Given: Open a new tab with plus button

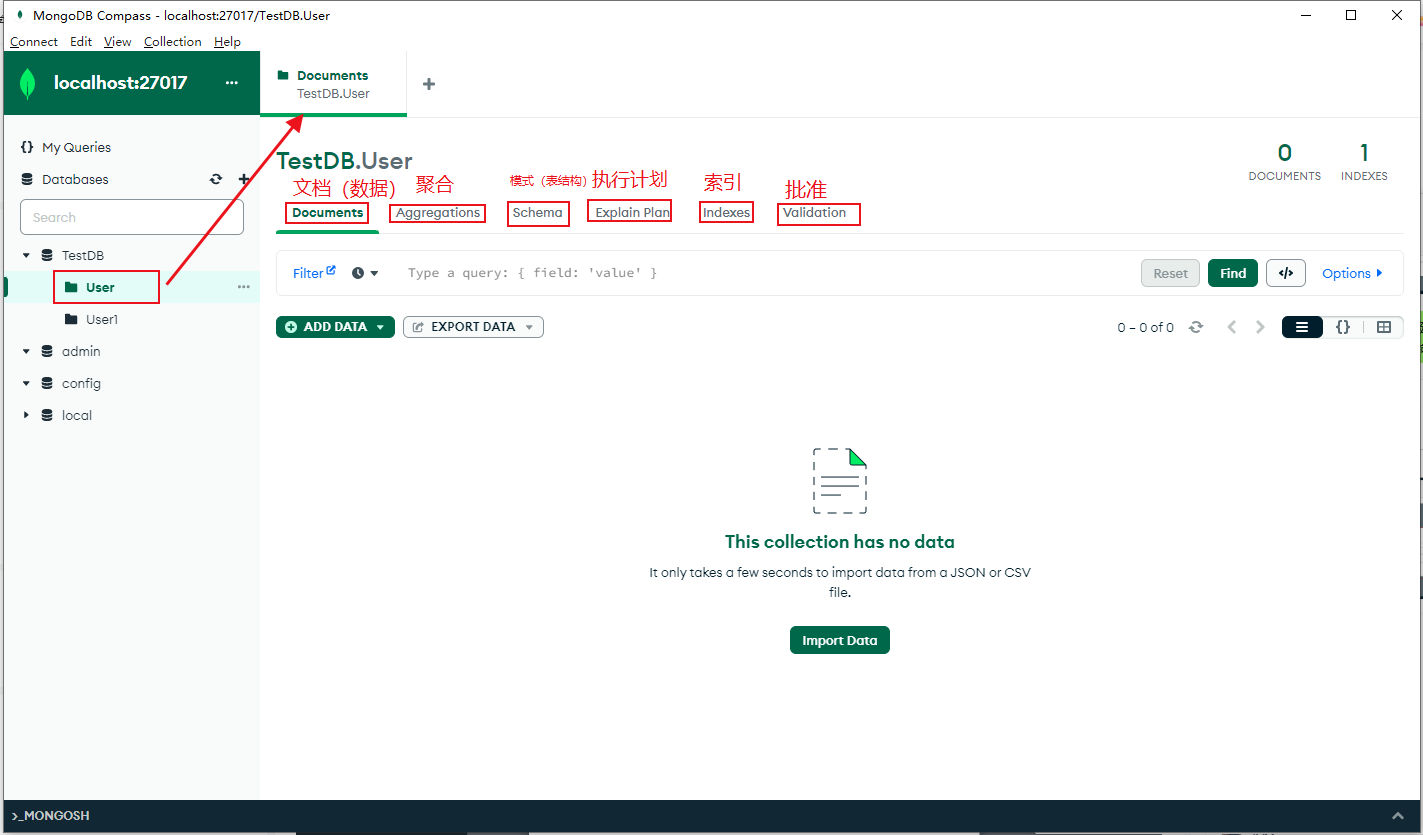Looking at the screenshot, I should (x=429, y=84).
